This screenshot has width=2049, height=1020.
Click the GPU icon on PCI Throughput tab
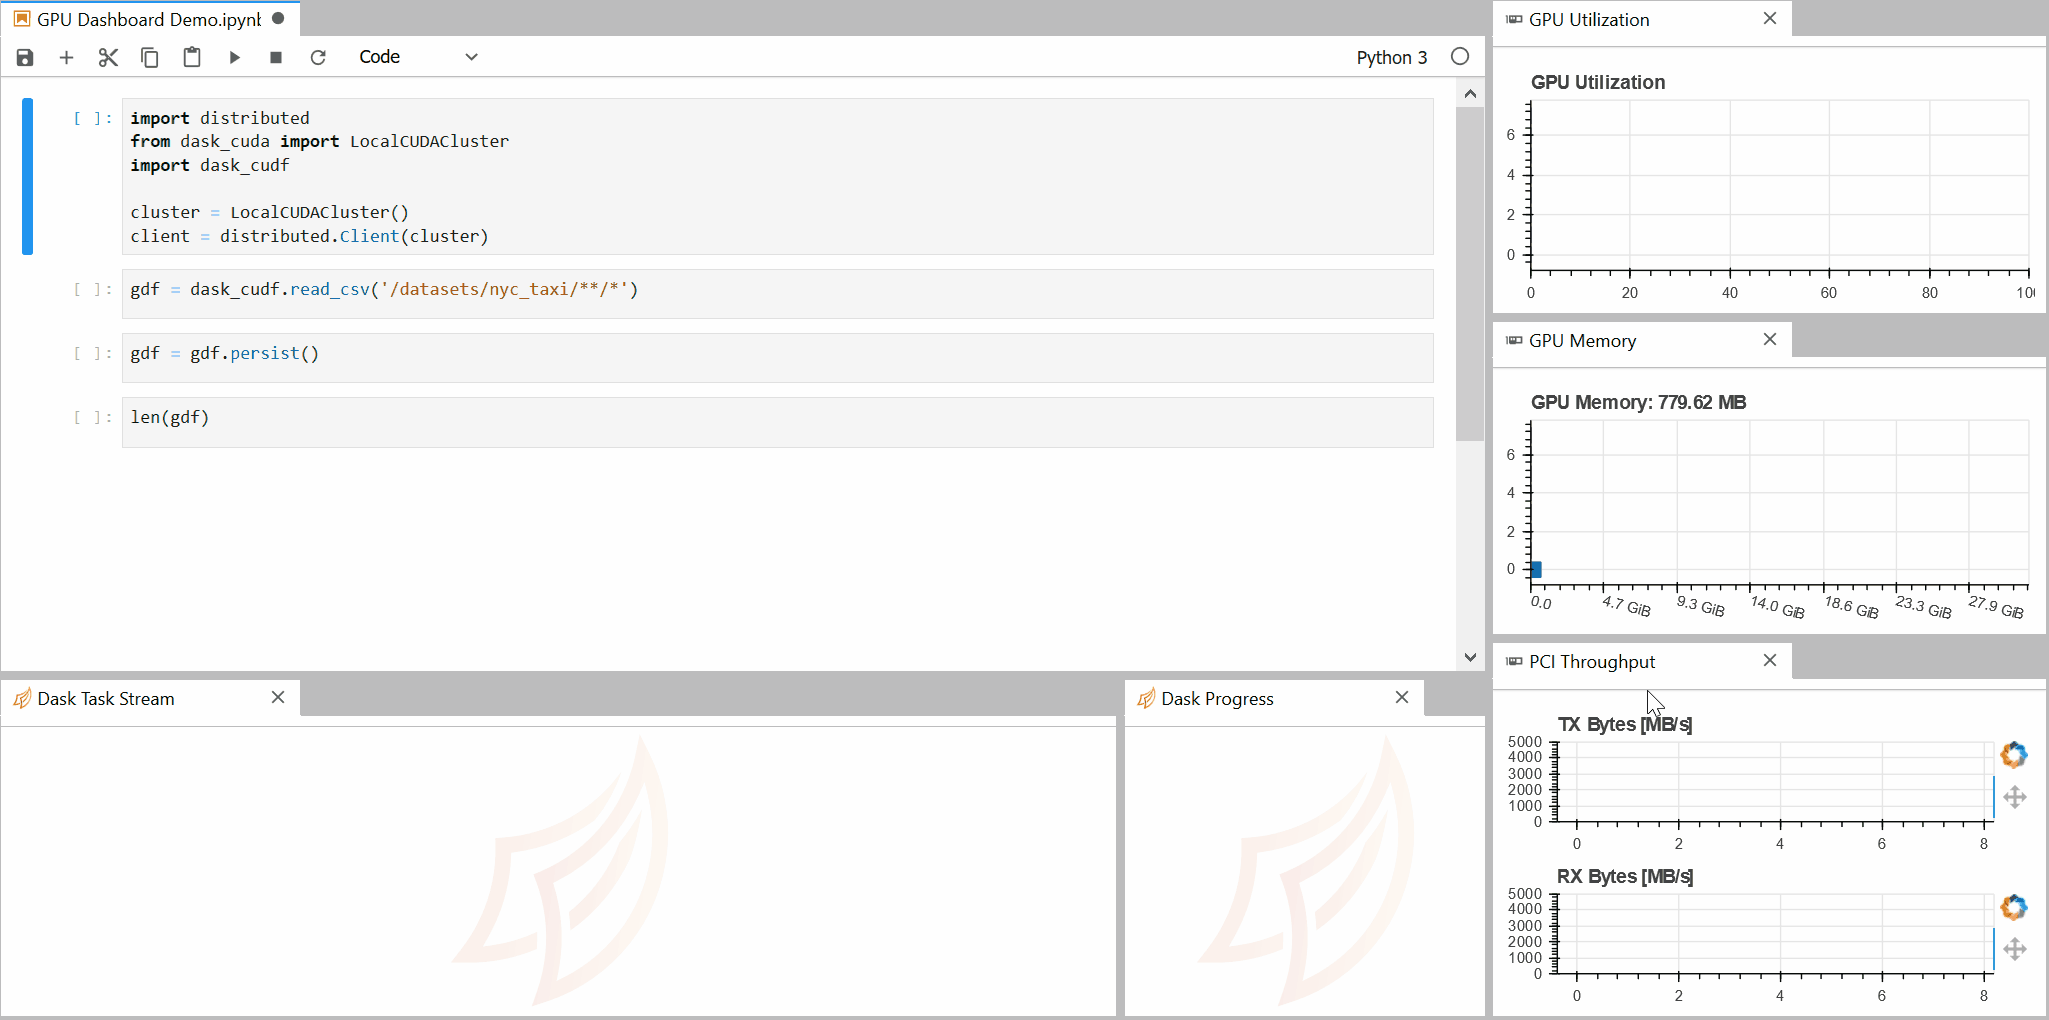click(1514, 662)
